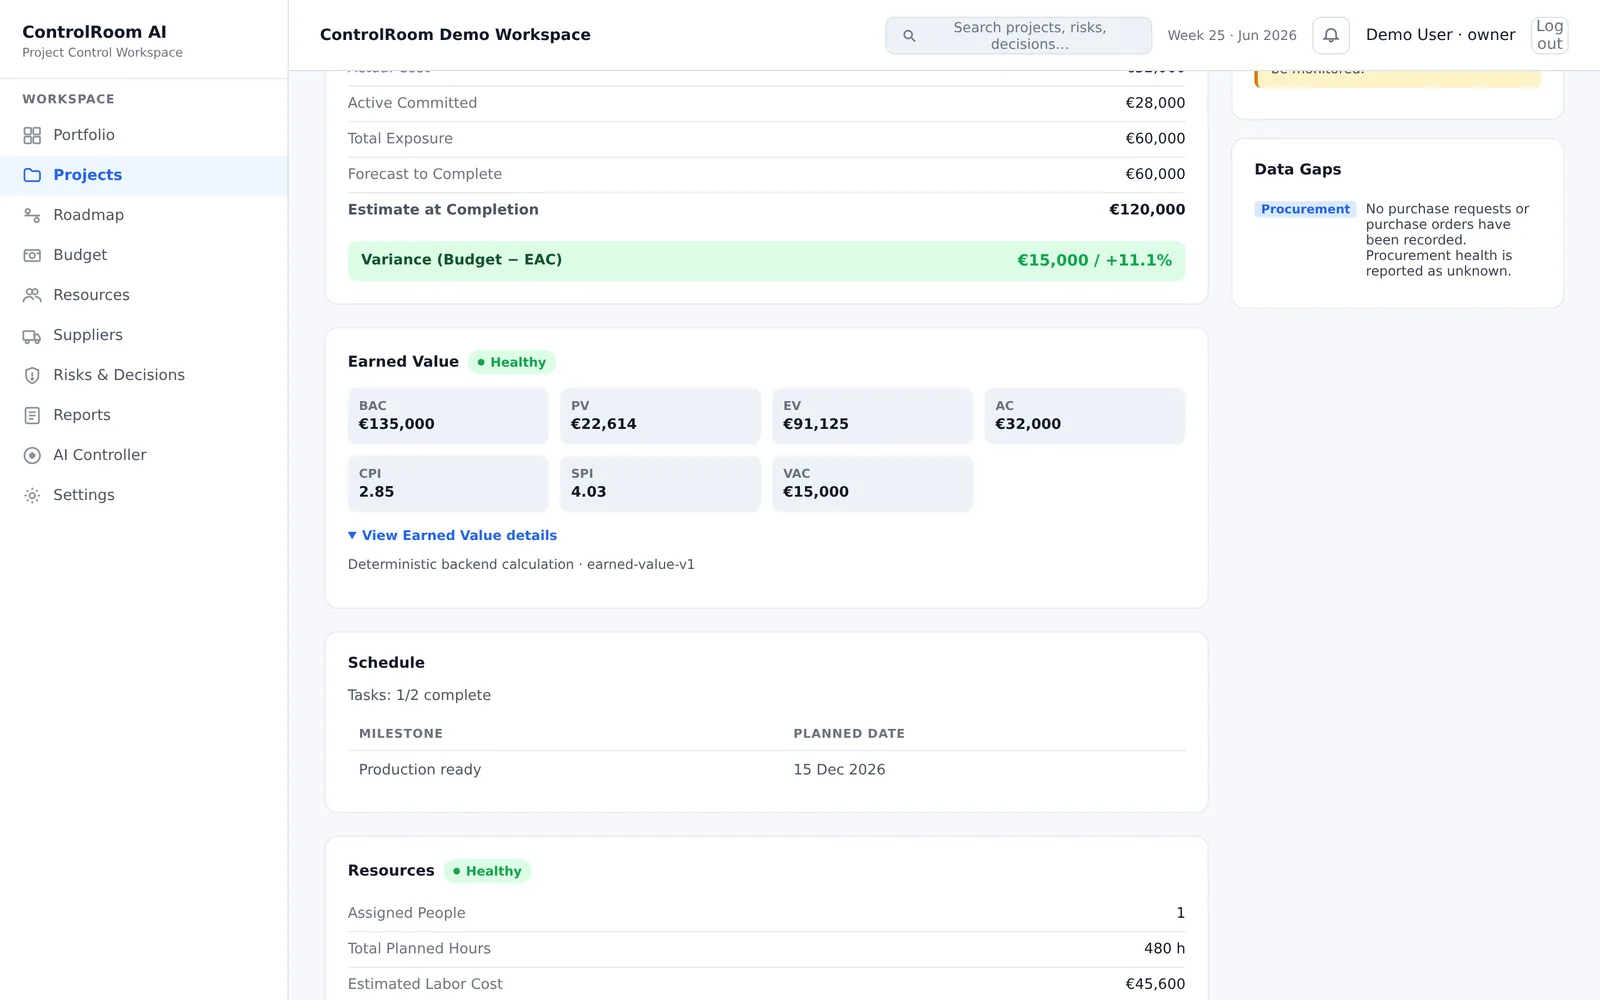Click the Roadmap icon in sidebar

(32, 215)
